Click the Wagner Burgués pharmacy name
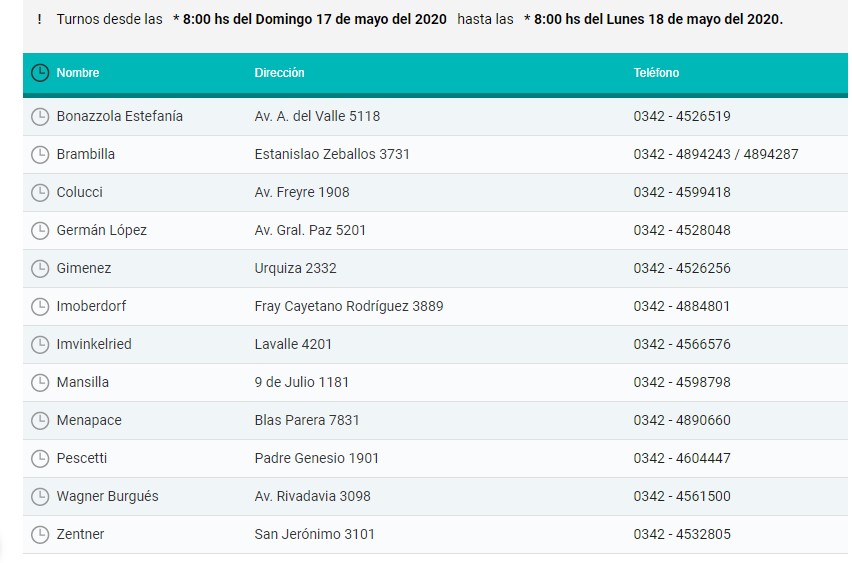The width and height of the screenshot is (852, 563). (x=107, y=496)
